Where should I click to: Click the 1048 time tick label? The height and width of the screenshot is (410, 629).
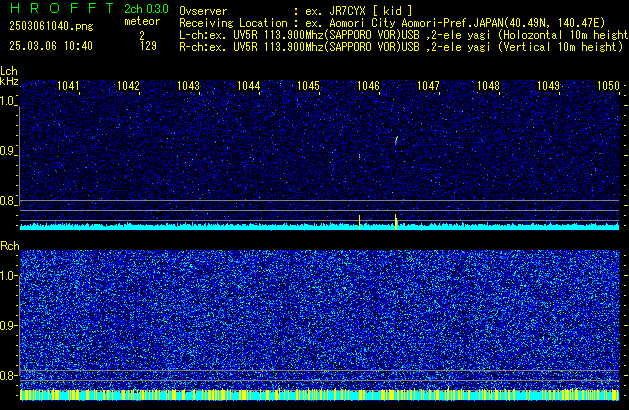click(488, 86)
